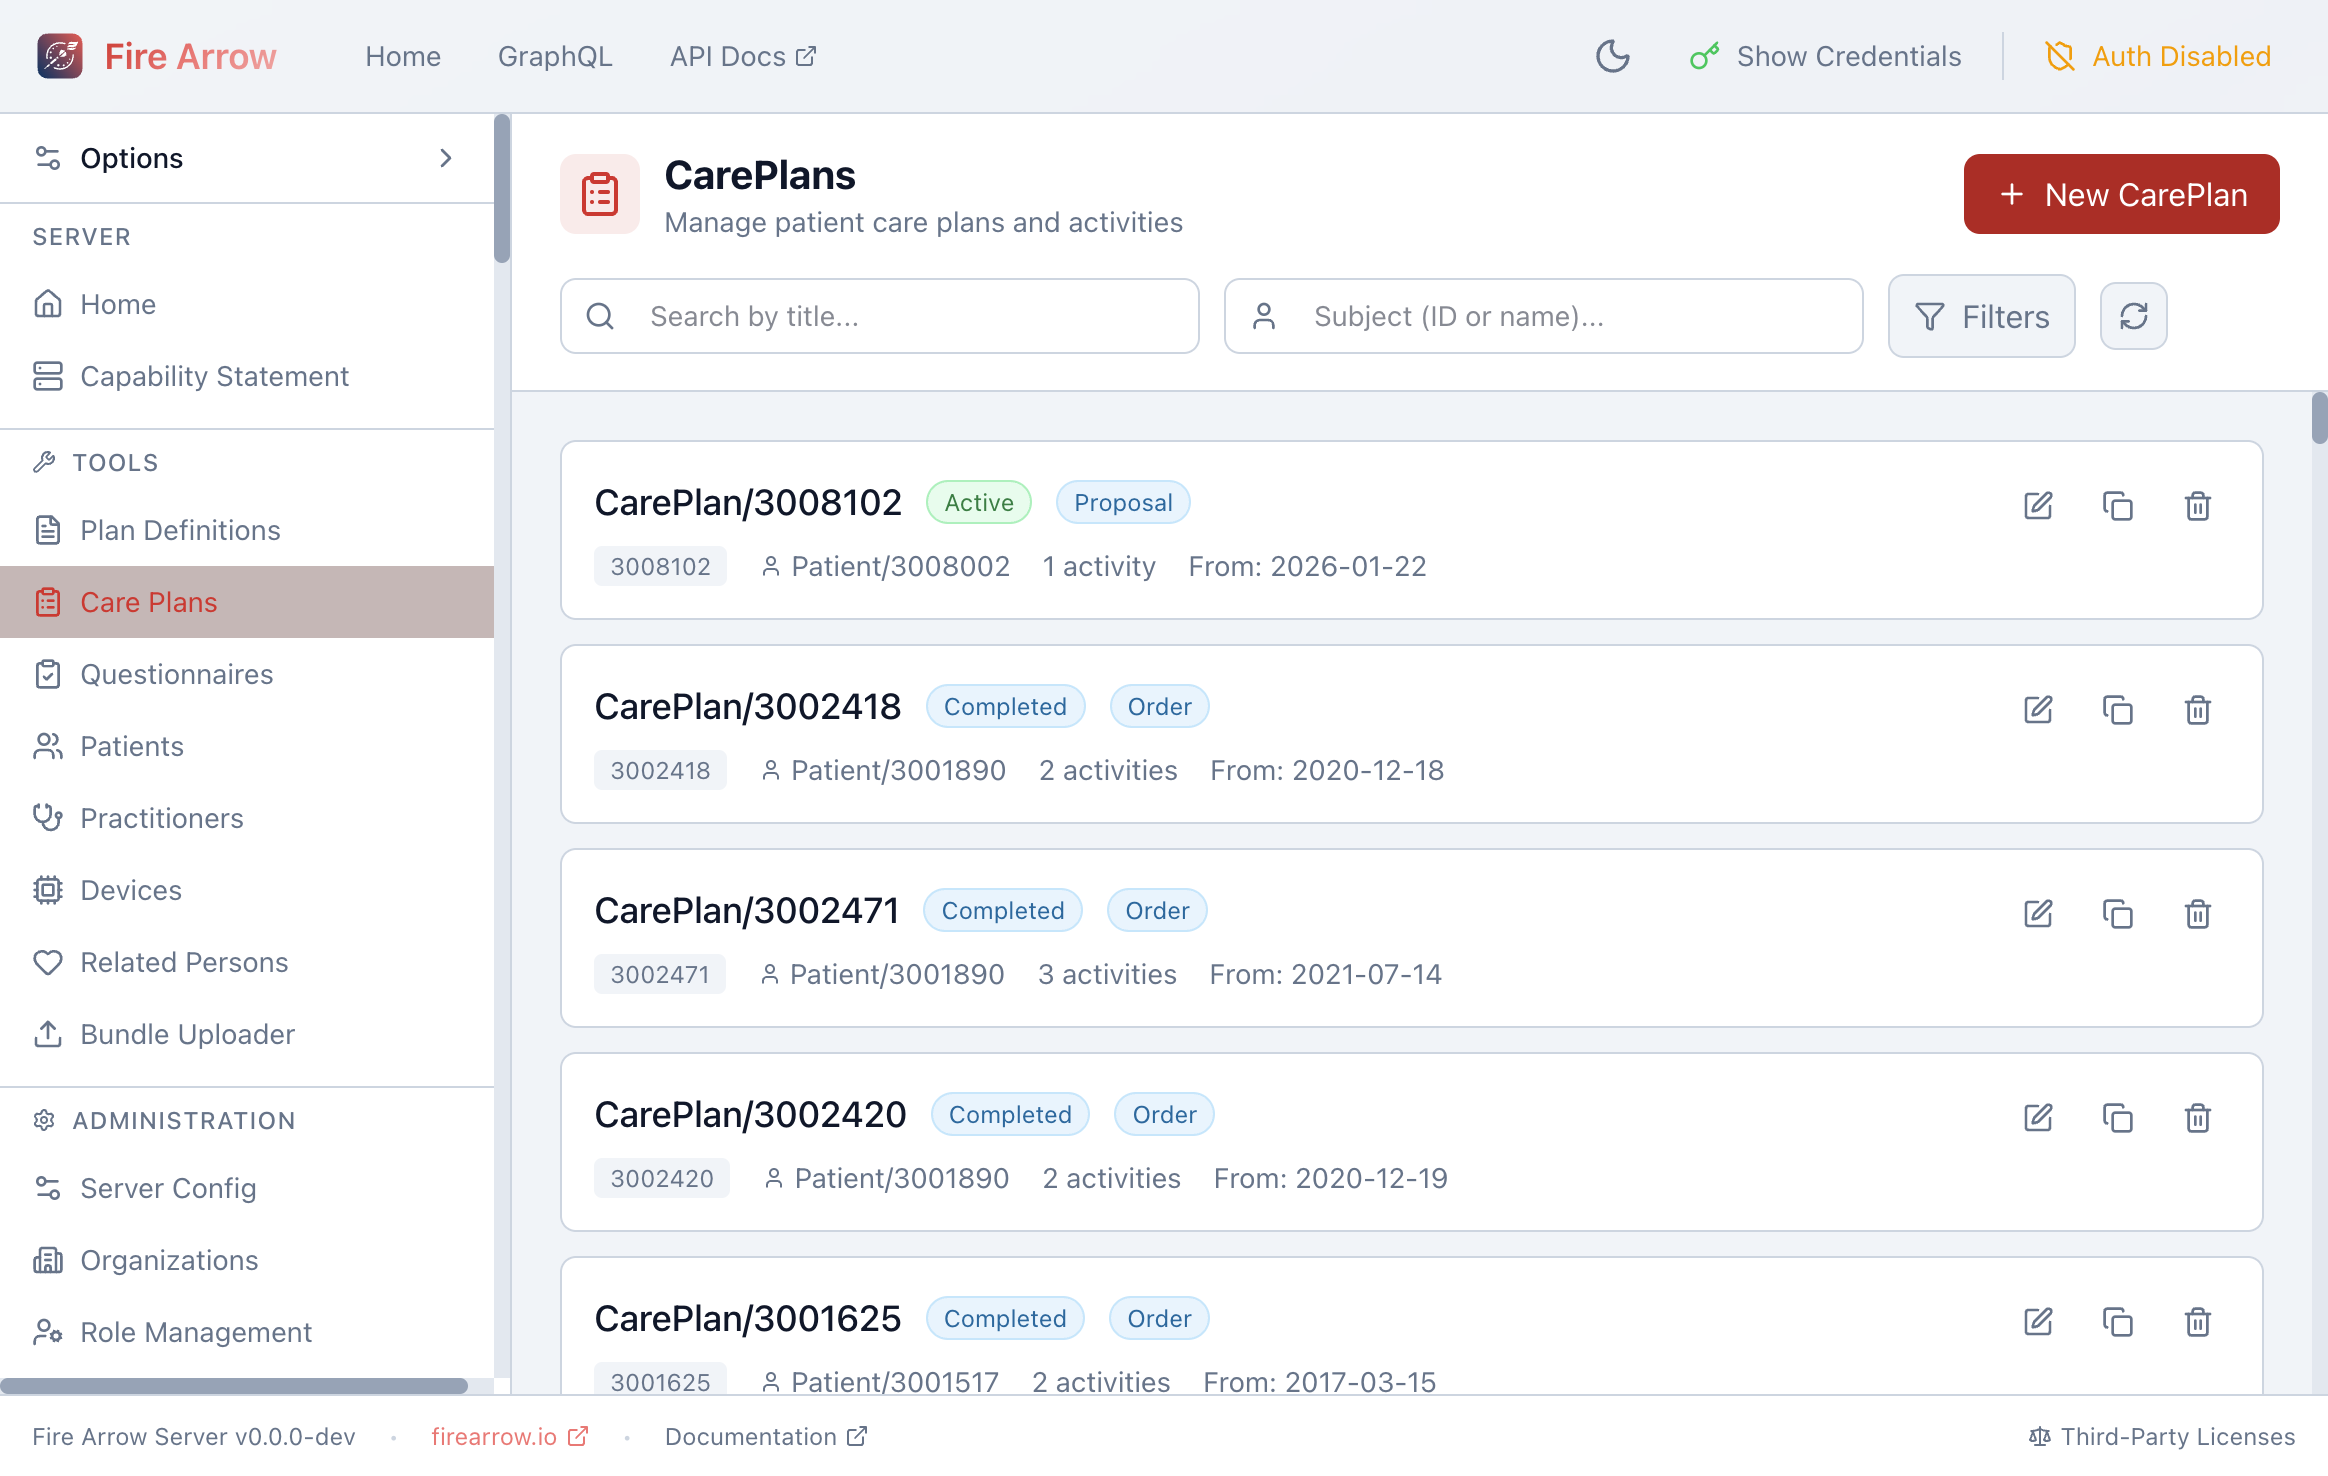The width and height of the screenshot is (2328, 1476).
Task: Click the Fire Arrow logo icon
Action: coord(60,56)
